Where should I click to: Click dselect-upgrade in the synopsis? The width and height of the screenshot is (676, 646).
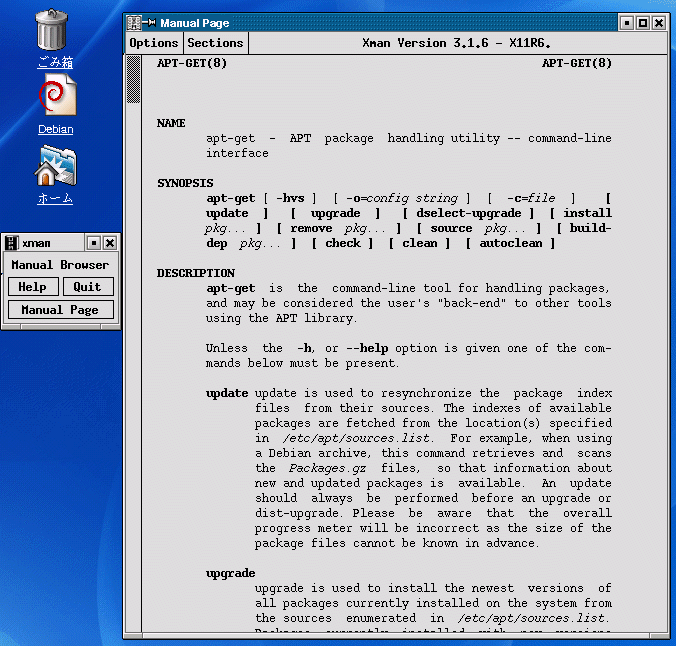469,213
